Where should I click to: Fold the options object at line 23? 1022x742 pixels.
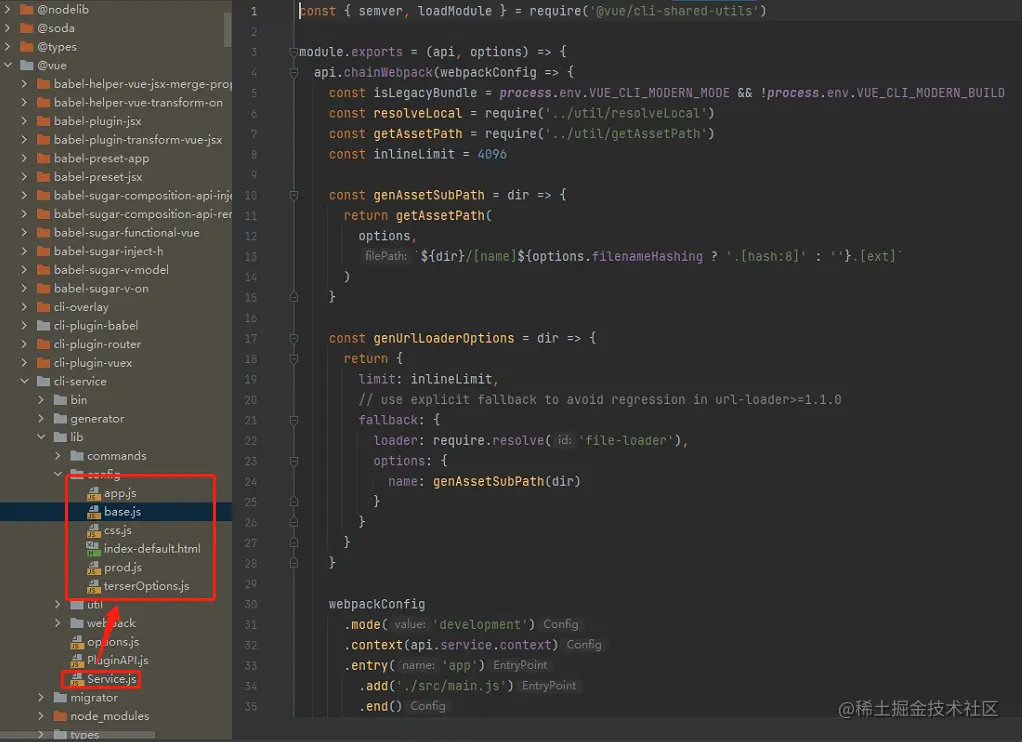(294, 461)
